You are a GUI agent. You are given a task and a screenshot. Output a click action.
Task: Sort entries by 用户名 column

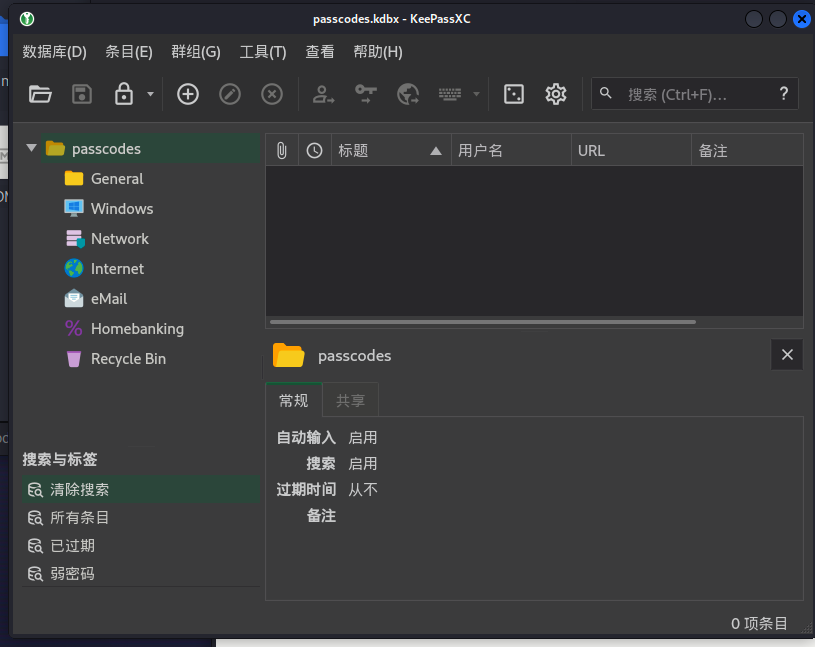click(511, 151)
